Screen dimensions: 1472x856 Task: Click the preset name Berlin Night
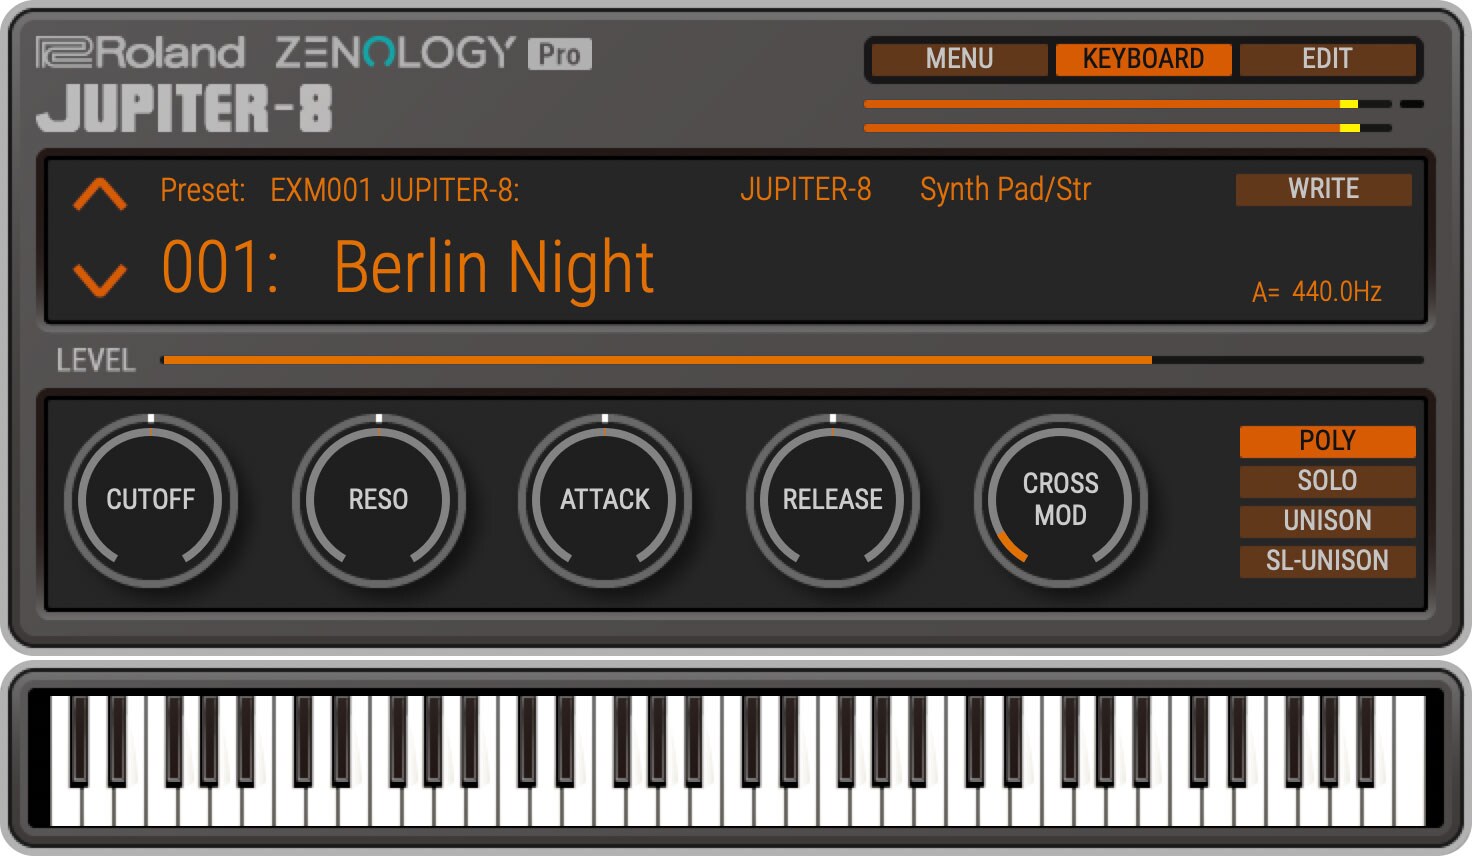pyautogui.click(x=494, y=268)
